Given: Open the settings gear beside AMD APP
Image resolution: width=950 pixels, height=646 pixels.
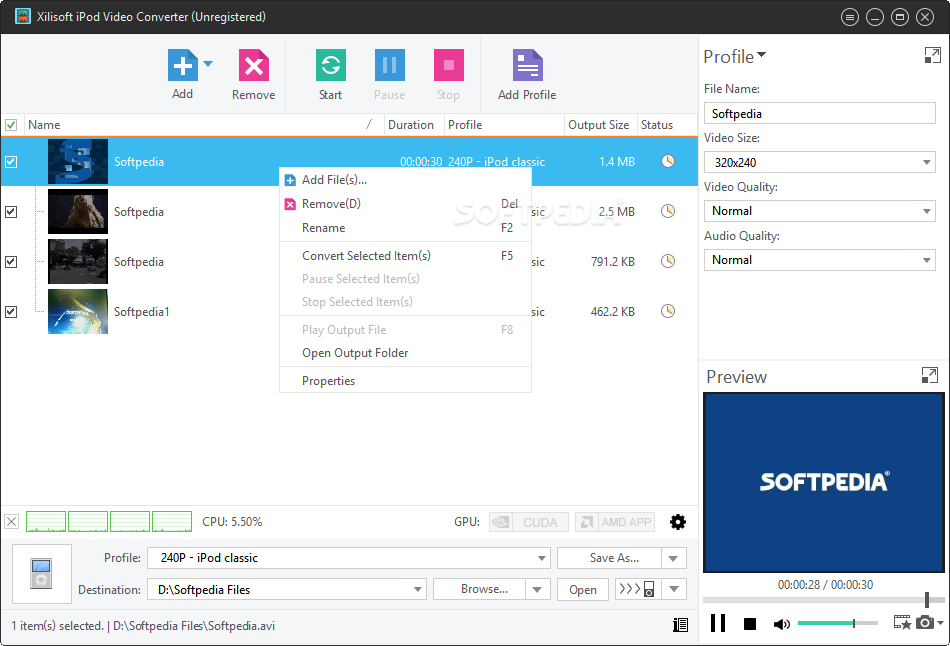Looking at the screenshot, I should pos(678,522).
